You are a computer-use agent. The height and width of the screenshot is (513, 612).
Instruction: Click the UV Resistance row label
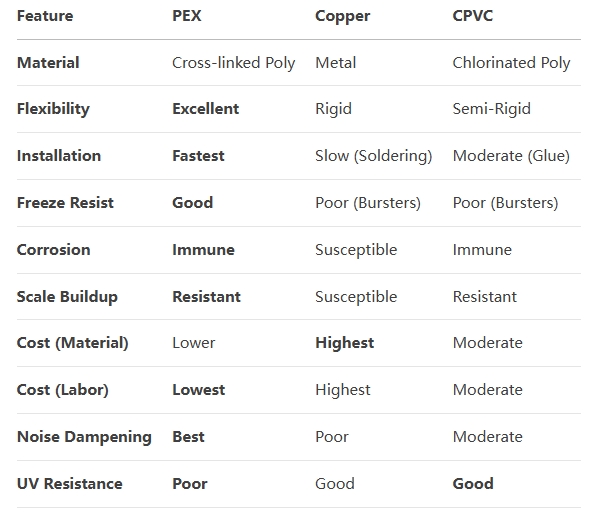click(69, 484)
